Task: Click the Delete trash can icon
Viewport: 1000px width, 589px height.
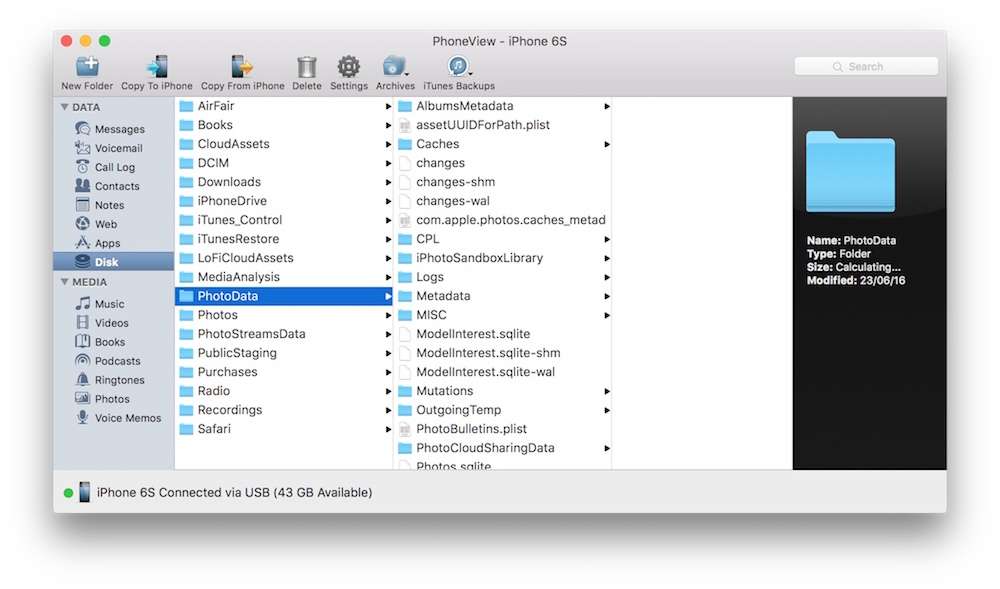Action: click(x=307, y=66)
